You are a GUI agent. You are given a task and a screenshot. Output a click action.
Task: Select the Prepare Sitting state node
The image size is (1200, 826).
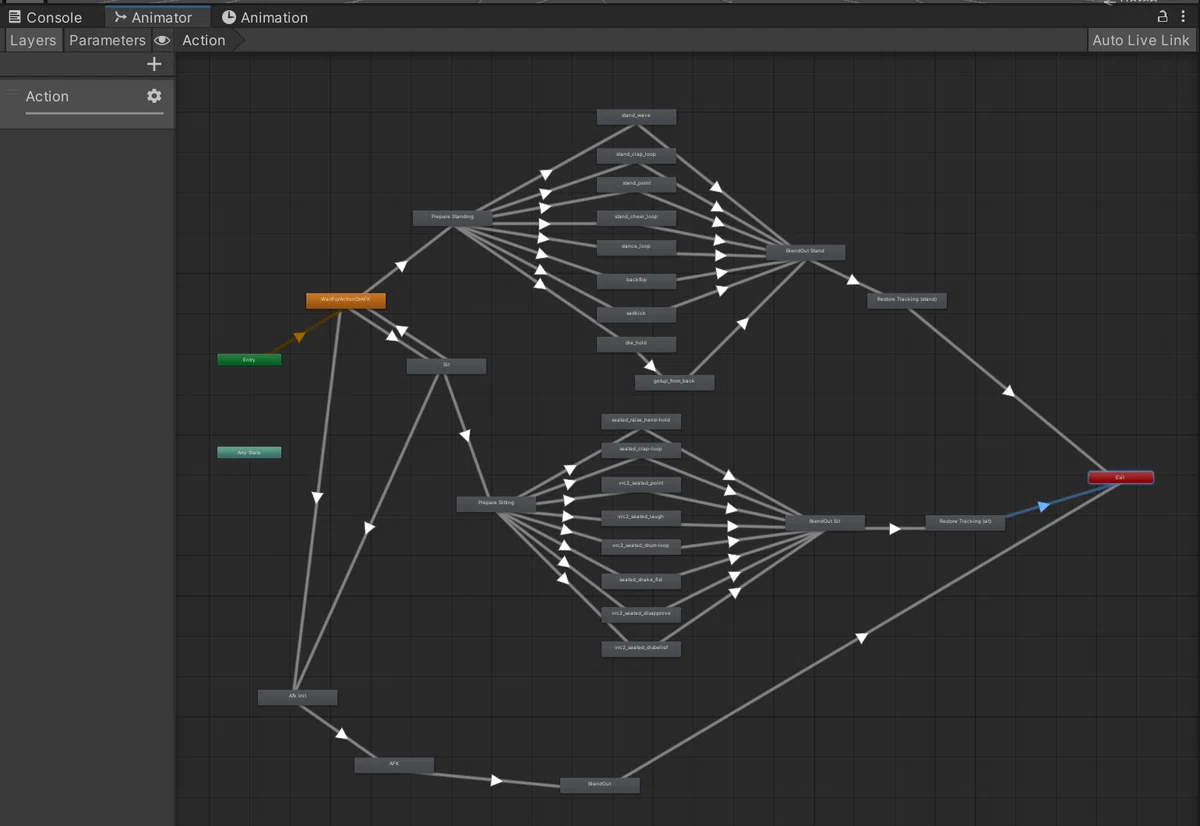pyautogui.click(x=496, y=503)
